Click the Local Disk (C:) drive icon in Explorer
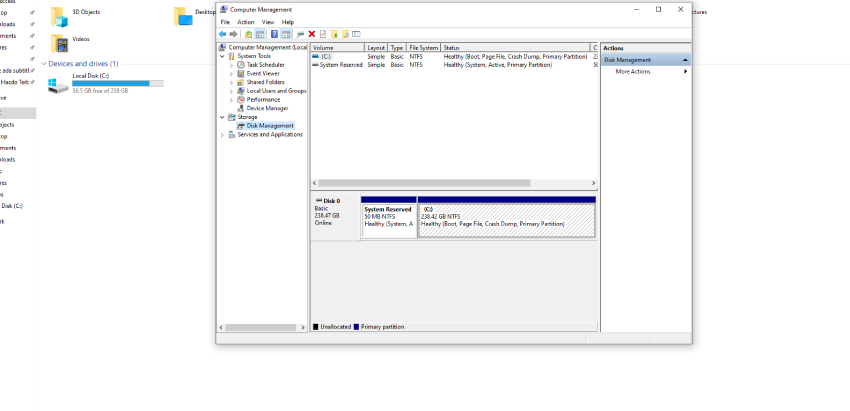The image size is (850, 411). coord(58,85)
